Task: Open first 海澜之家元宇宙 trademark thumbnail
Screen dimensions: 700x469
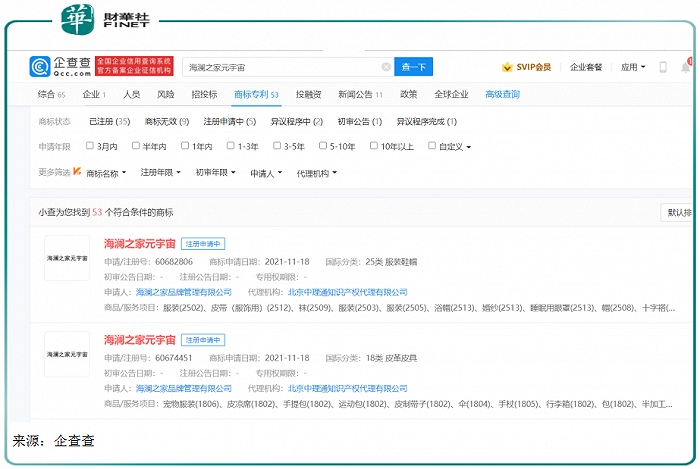Action: click(68, 260)
